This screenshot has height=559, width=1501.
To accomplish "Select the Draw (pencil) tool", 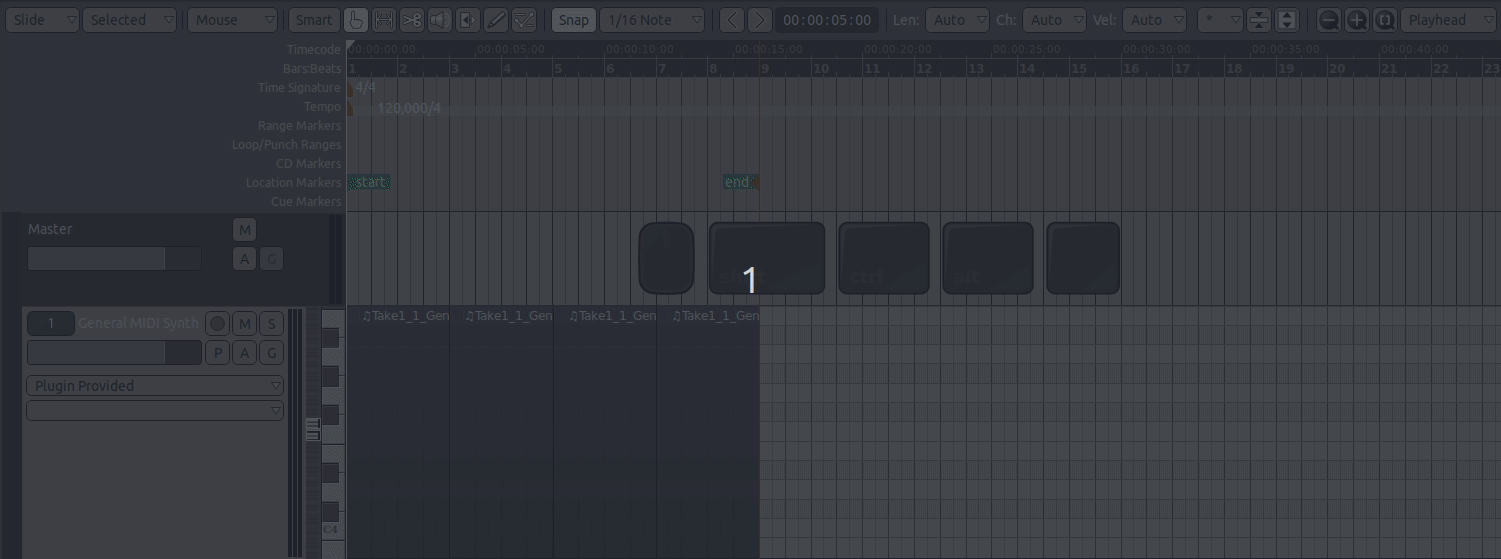I will click(x=495, y=20).
